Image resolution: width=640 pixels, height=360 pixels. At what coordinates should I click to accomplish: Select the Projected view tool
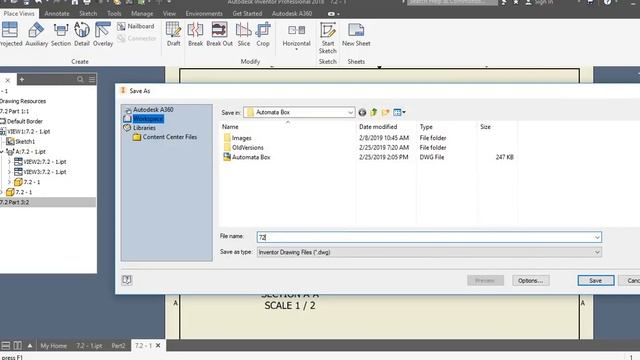[10, 34]
